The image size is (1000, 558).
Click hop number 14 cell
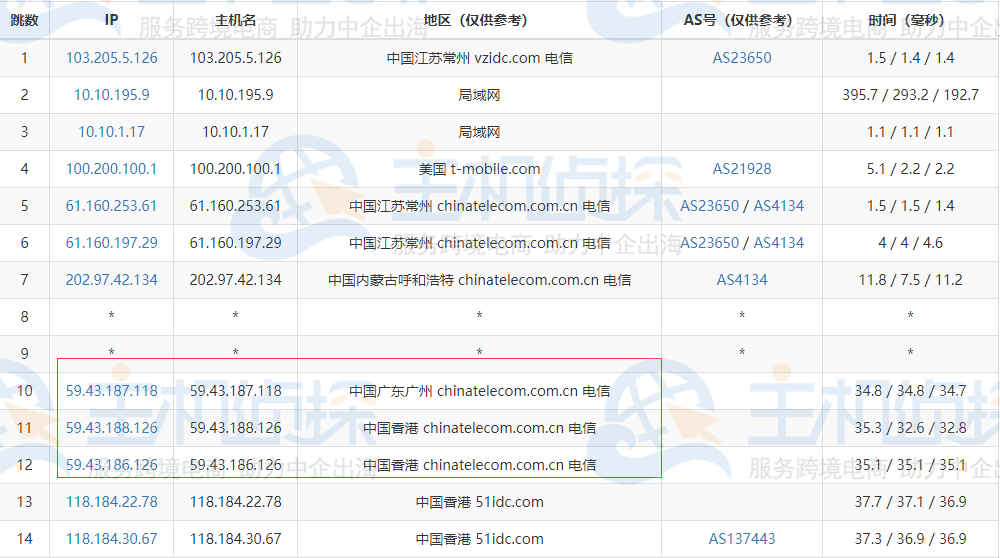pyautogui.click(x=24, y=539)
